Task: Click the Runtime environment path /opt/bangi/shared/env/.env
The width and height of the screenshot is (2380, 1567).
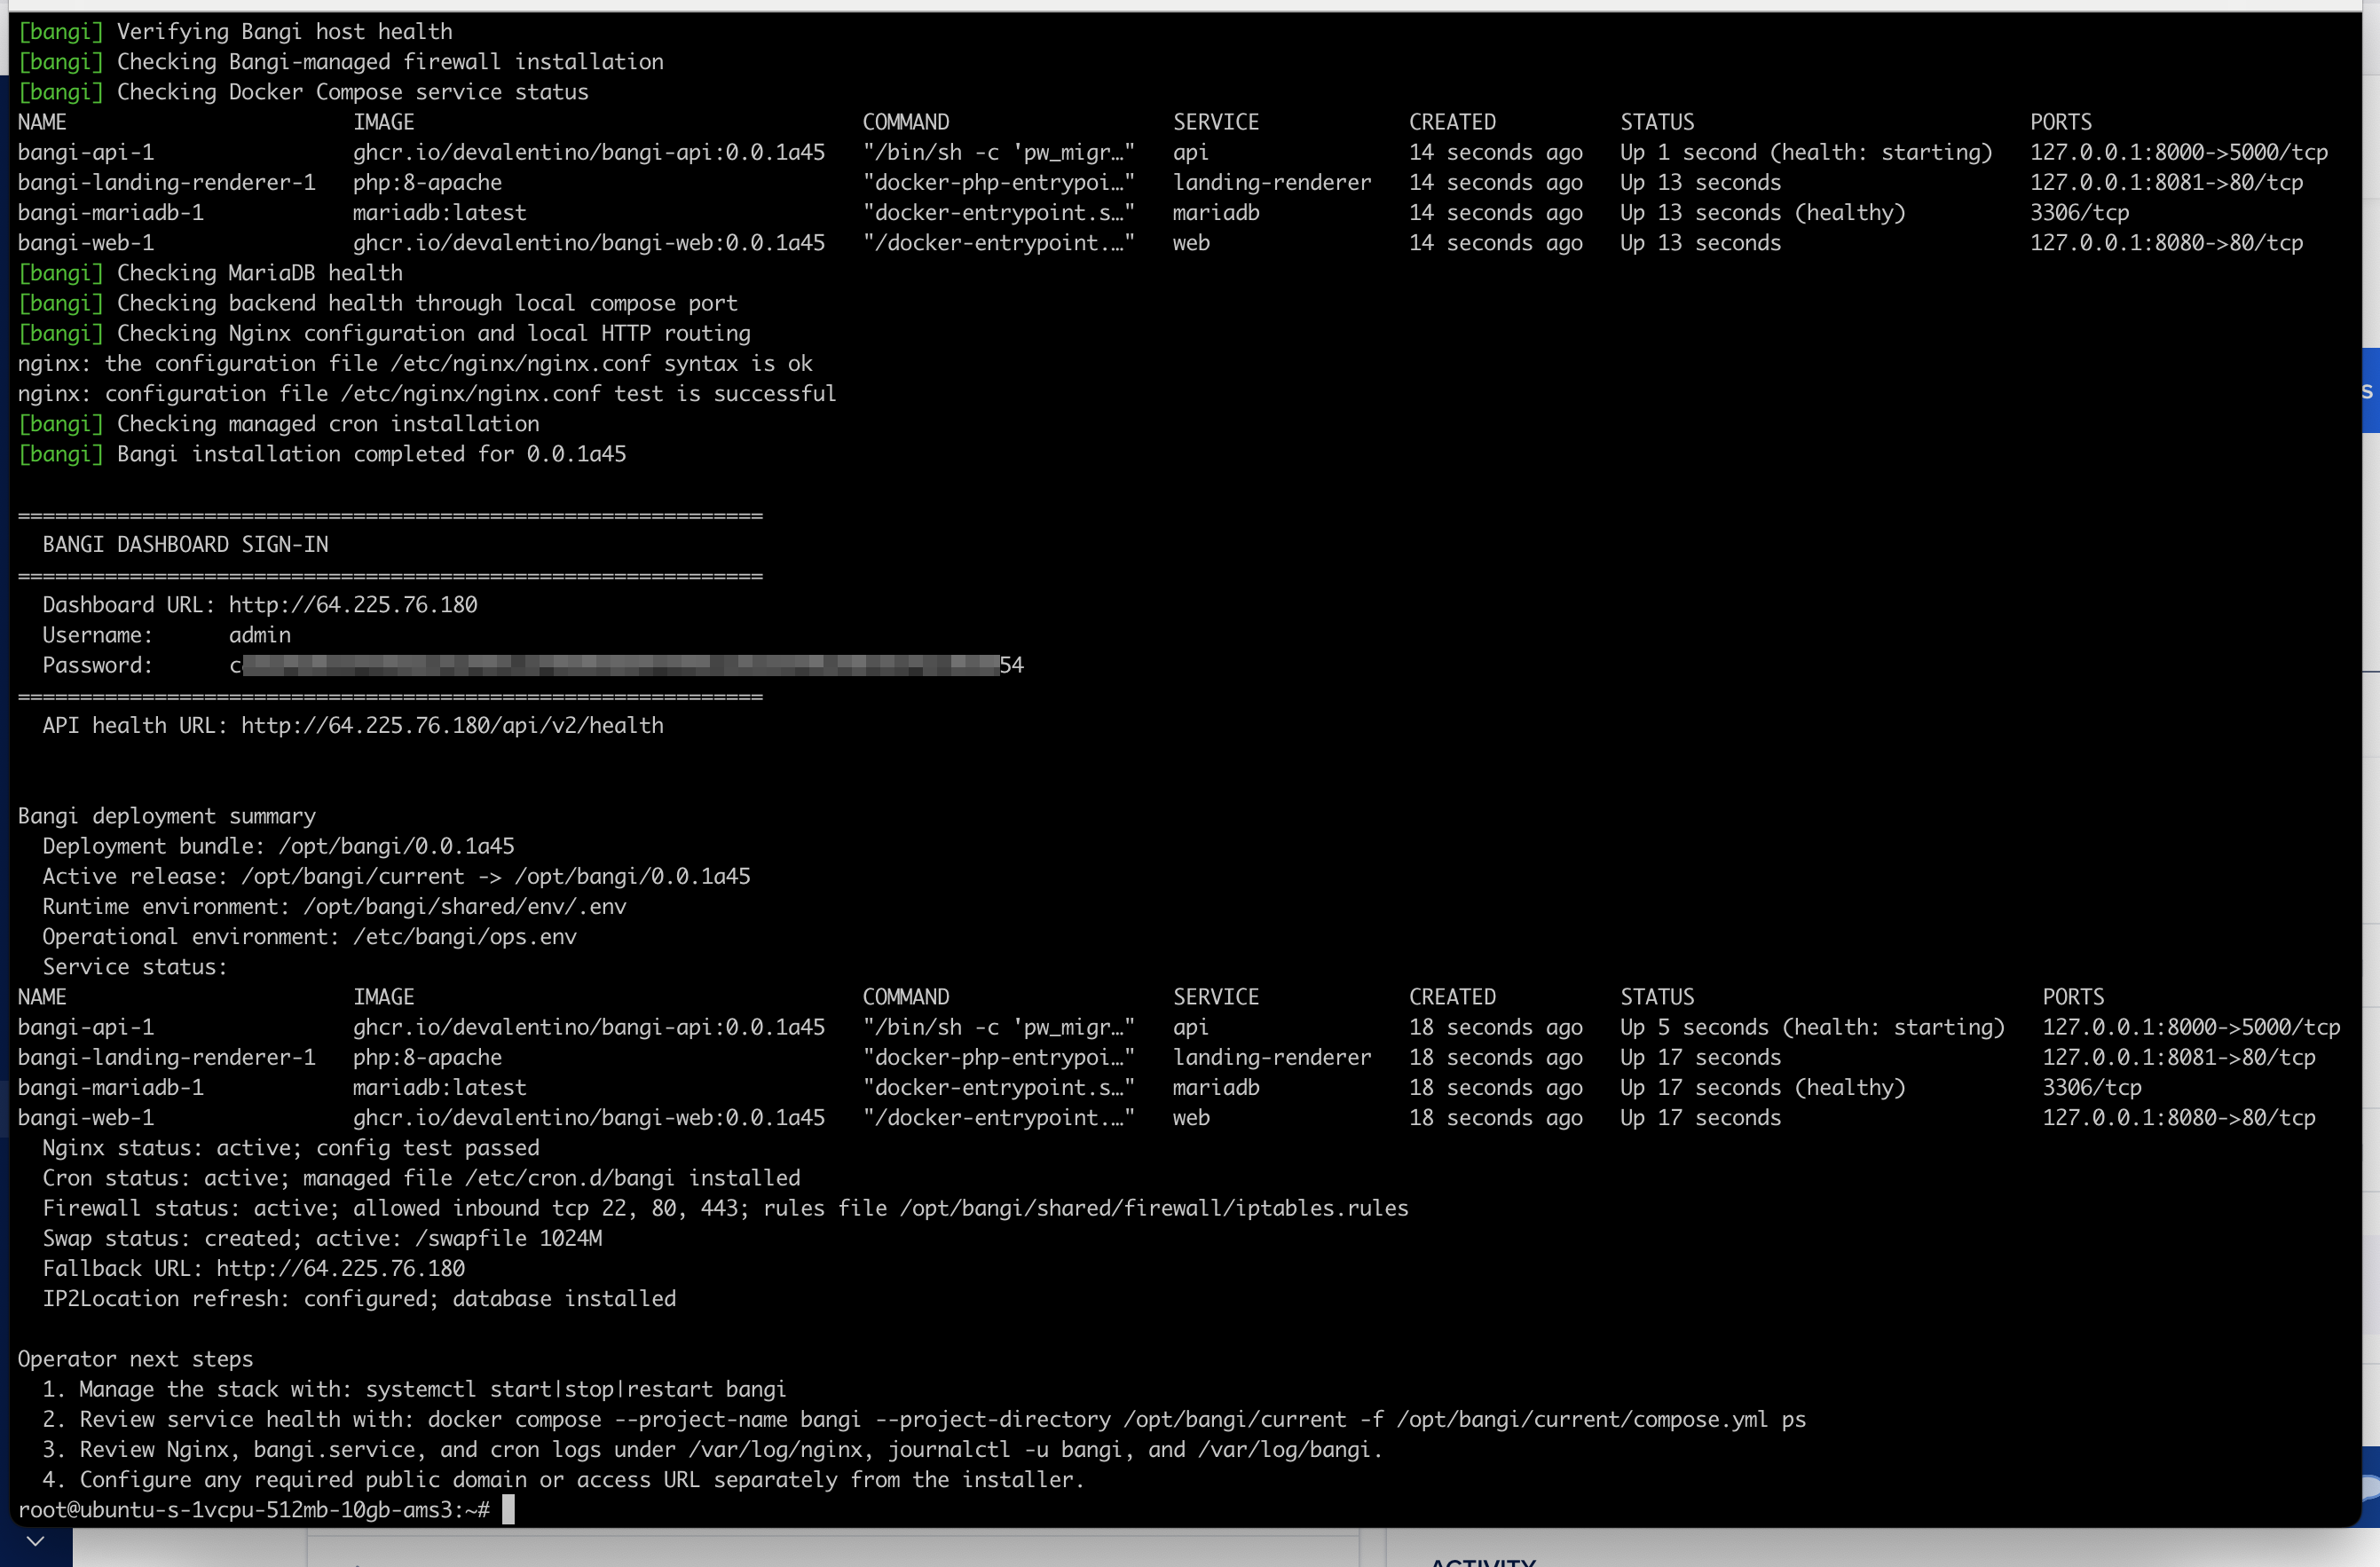Action: point(465,907)
